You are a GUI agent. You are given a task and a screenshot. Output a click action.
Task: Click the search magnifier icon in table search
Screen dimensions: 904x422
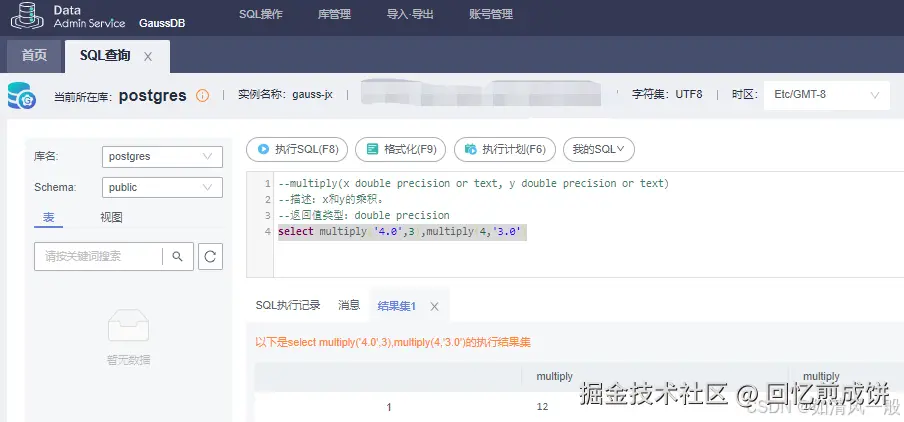point(178,257)
